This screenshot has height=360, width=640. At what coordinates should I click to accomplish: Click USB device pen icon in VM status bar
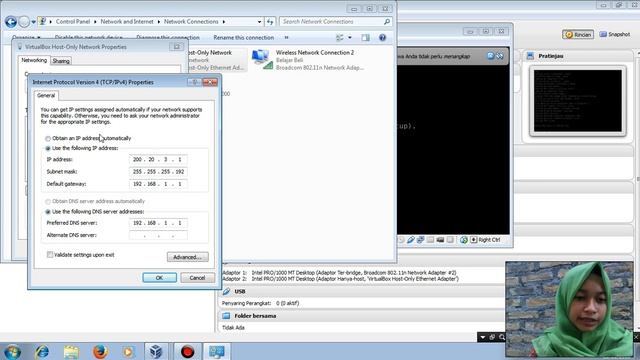411,240
